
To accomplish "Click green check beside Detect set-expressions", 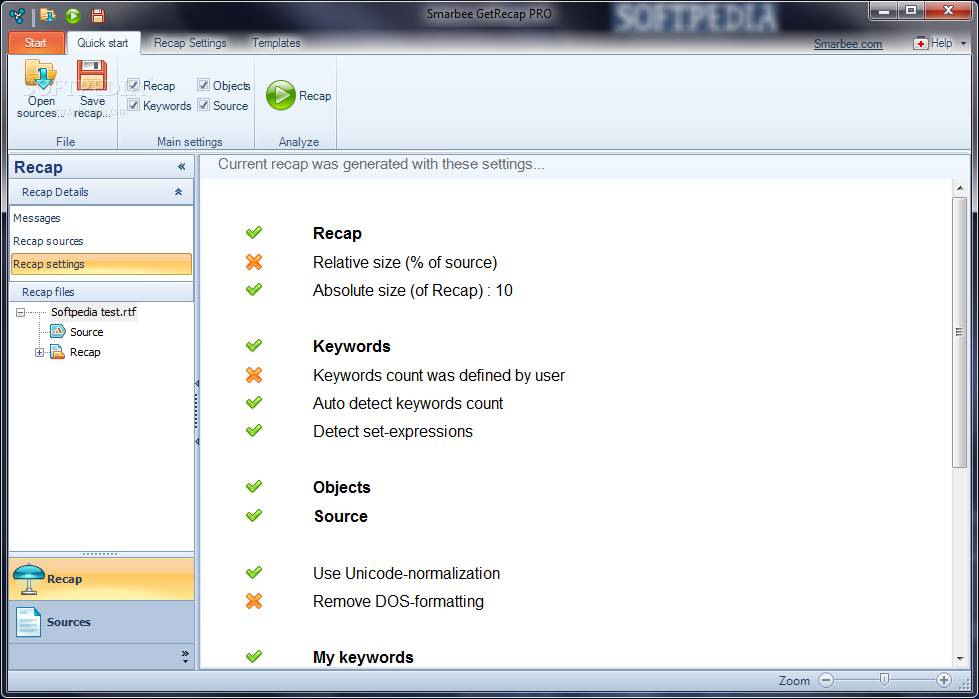I will click(x=253, y=431).
